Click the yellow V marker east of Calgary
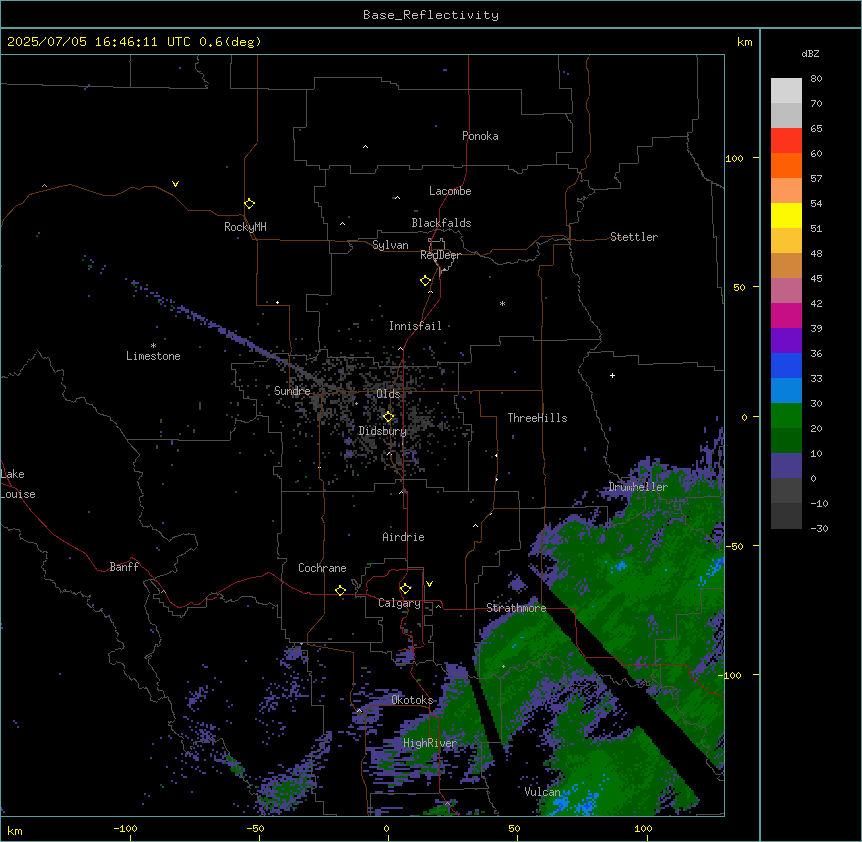 (x=429, y=584)
